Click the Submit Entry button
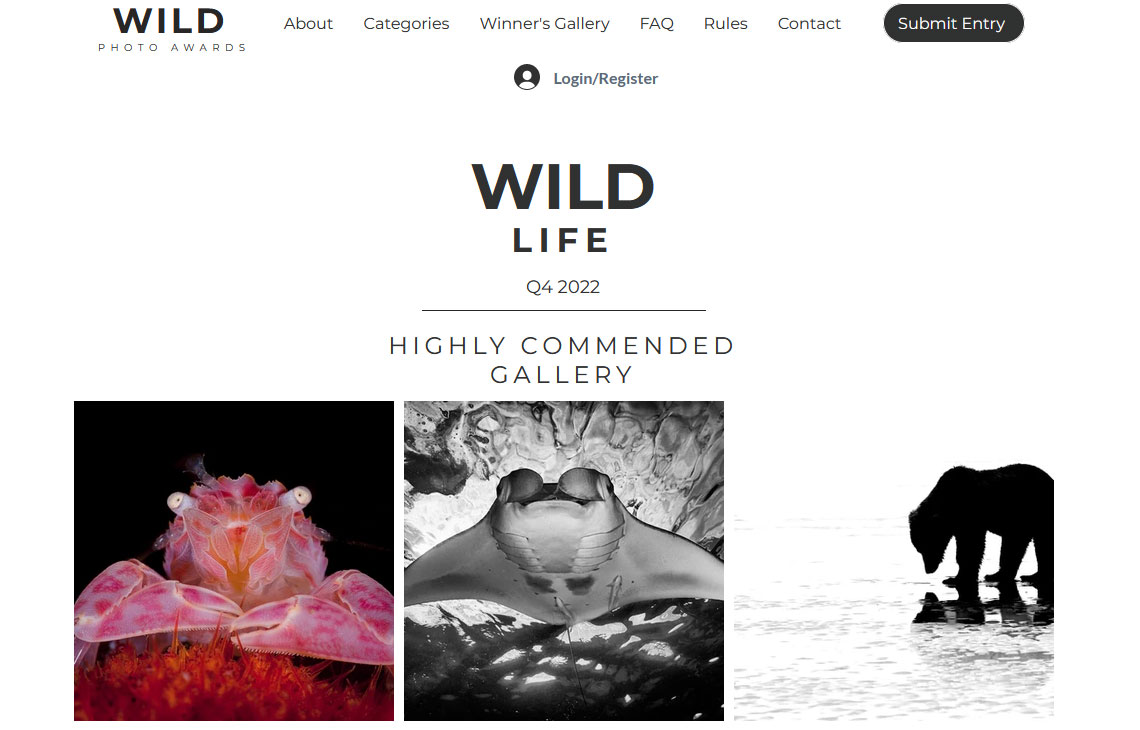The height and width of the screenshot is (730, 1140). tap(953, 23)
